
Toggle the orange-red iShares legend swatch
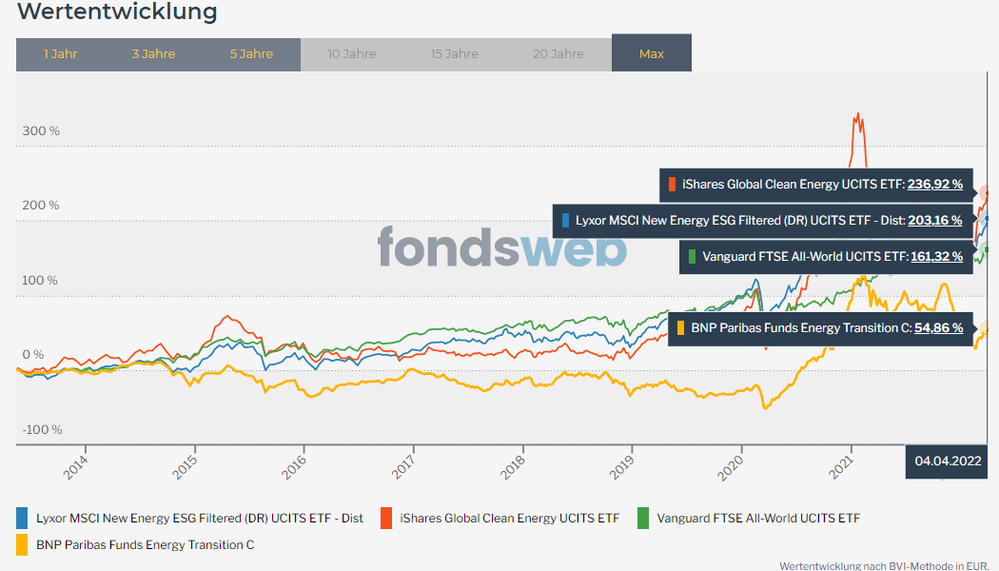point(386,518)
